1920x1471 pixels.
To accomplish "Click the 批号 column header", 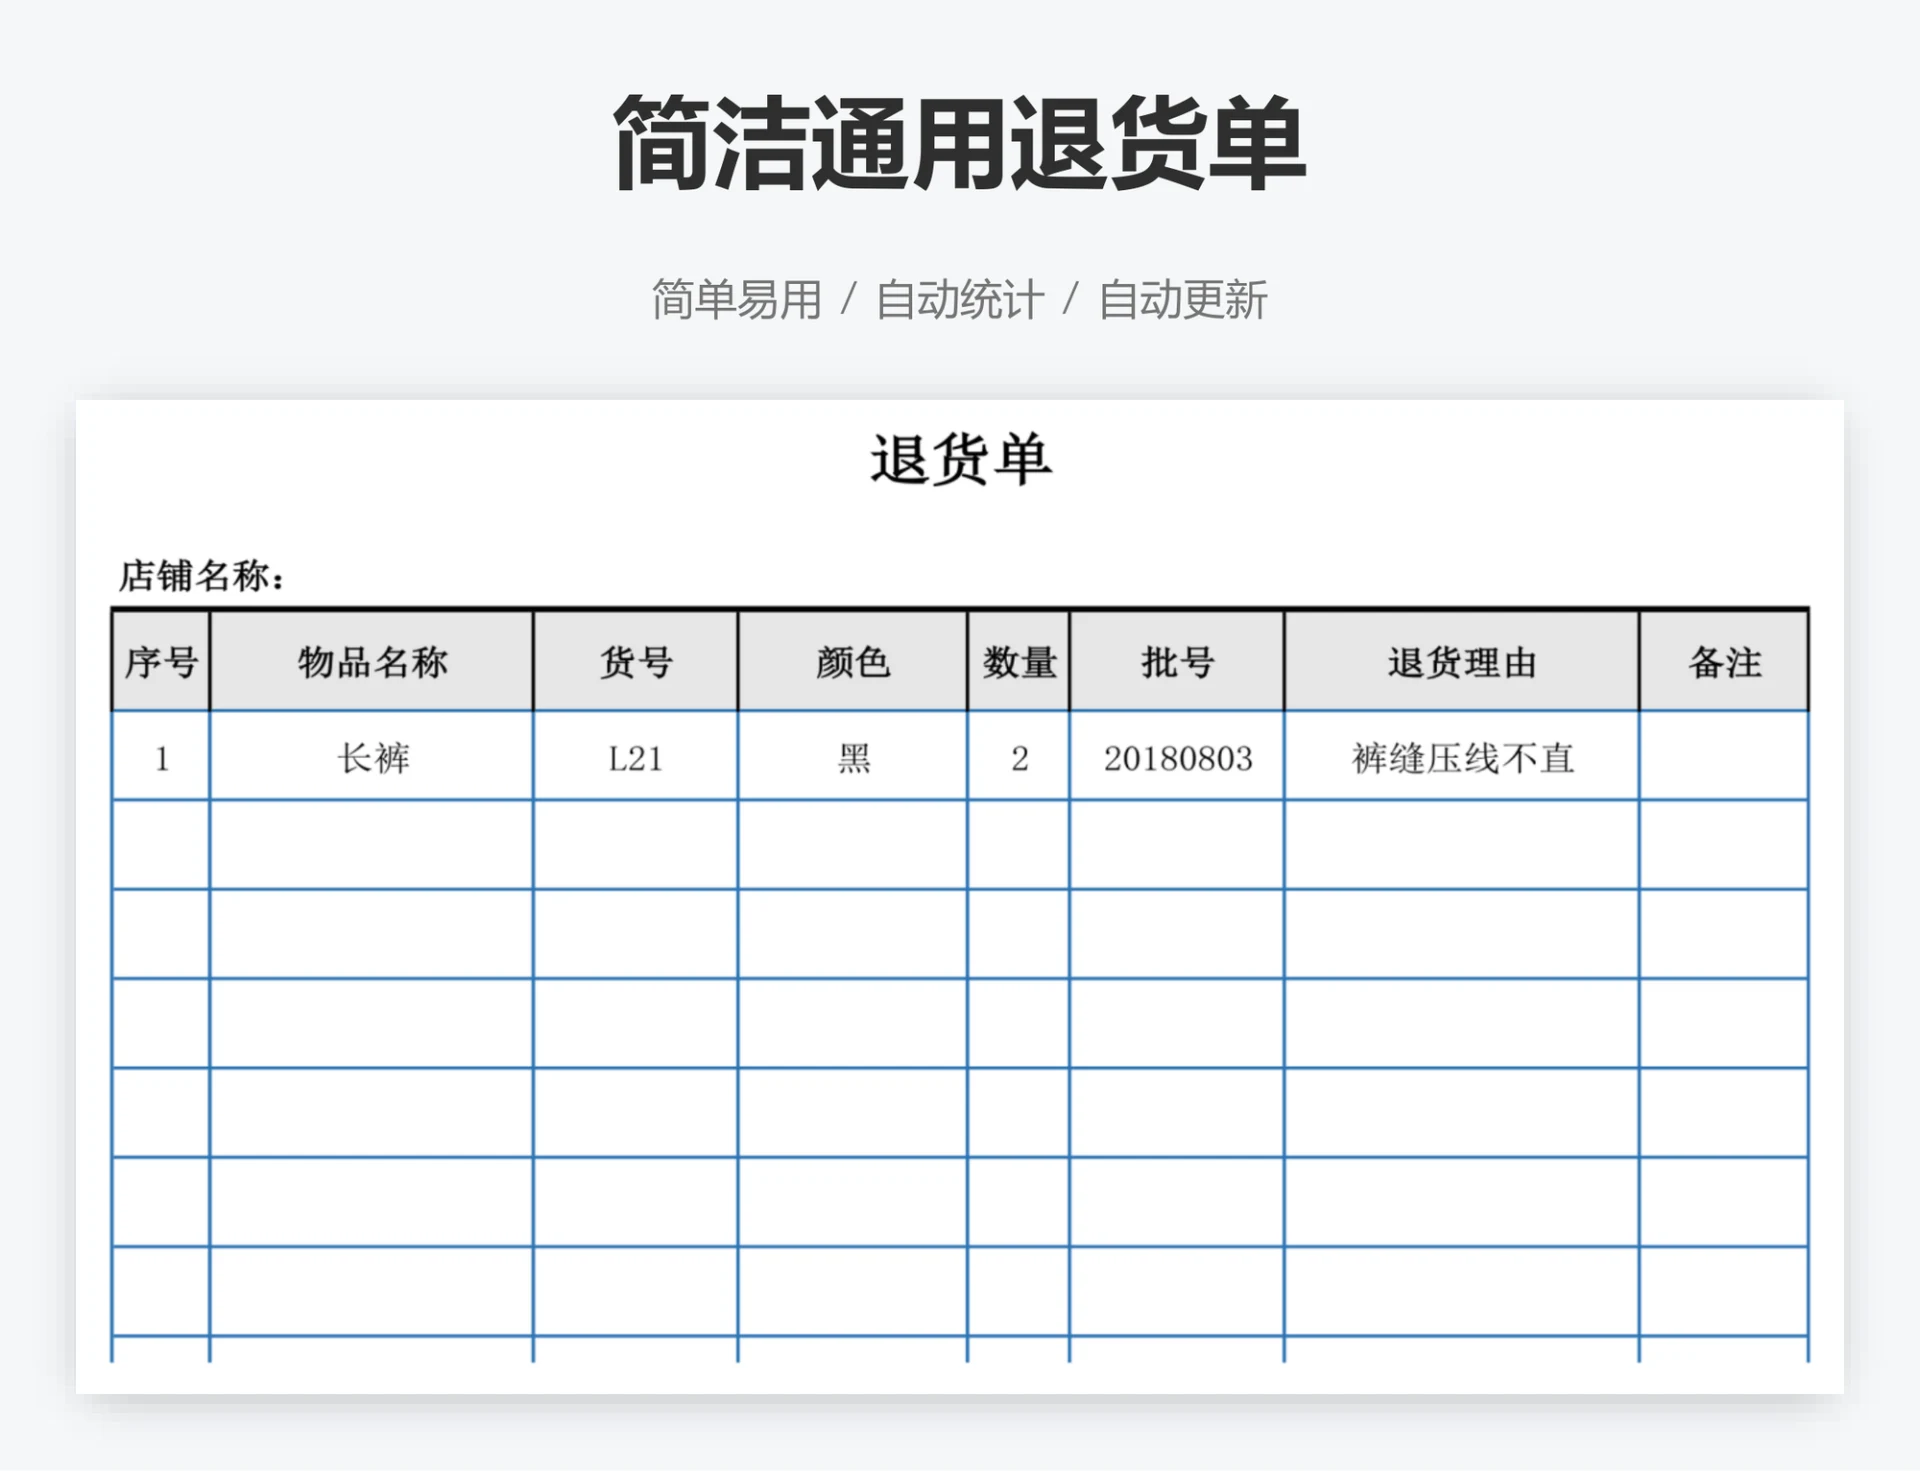I will [1177, 662].
